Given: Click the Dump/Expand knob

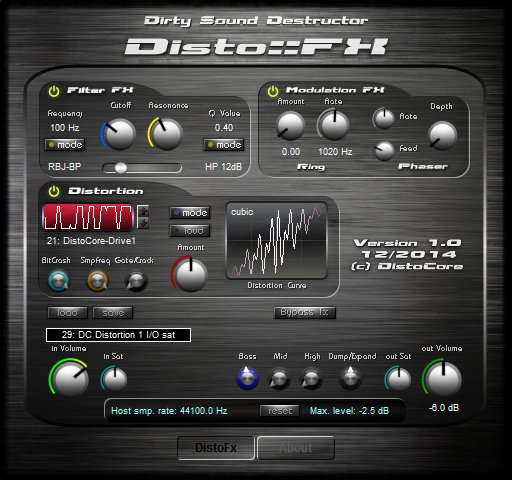Looking at the screenshot, I should 350,378.
